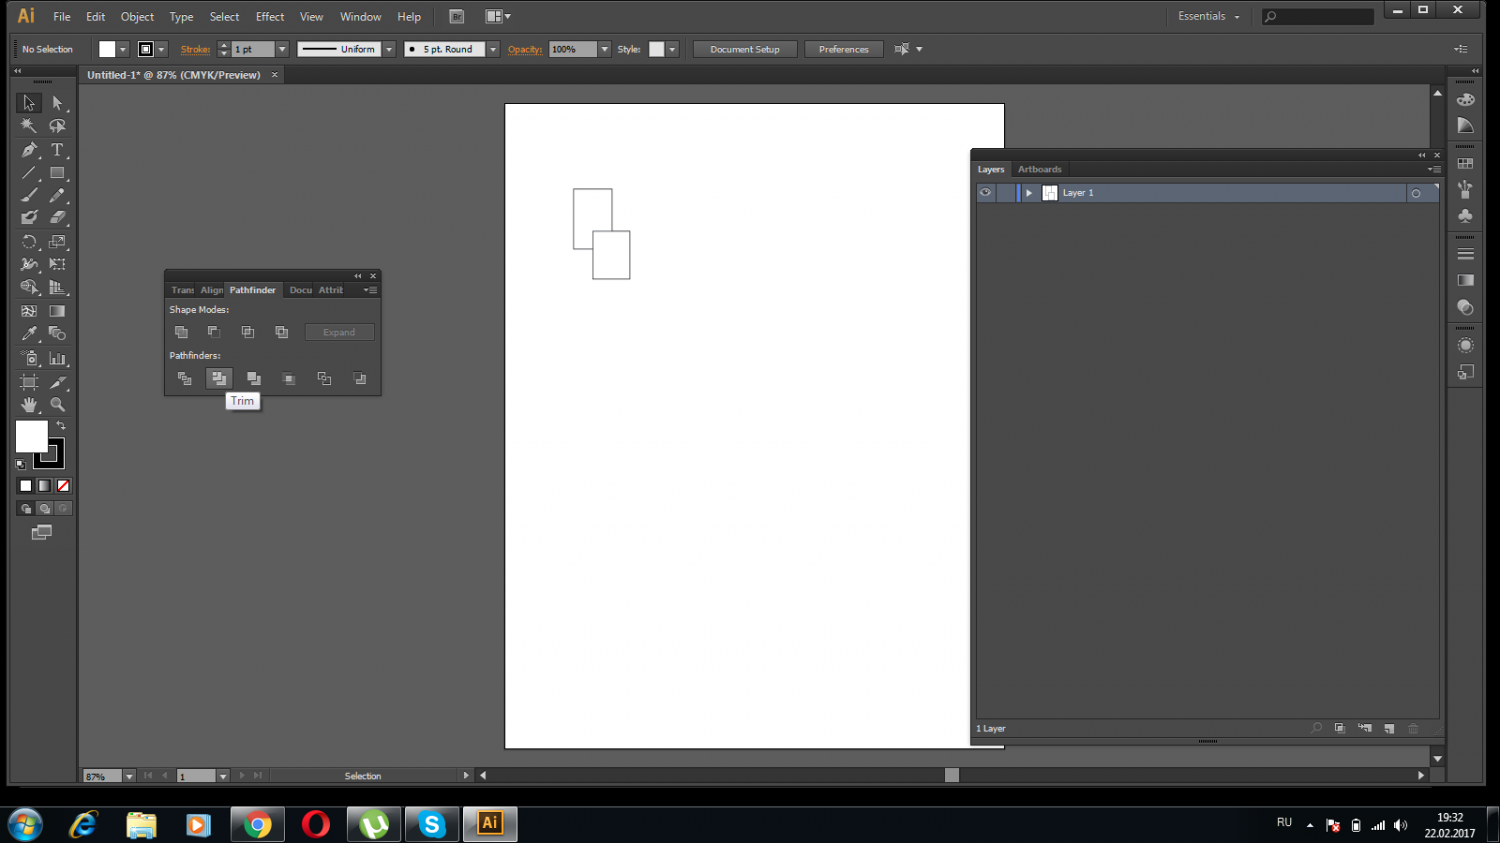1500x843 pixels.
Task: Open the 5 pt. Round brush dropdown
Action: tap(493, 49)
